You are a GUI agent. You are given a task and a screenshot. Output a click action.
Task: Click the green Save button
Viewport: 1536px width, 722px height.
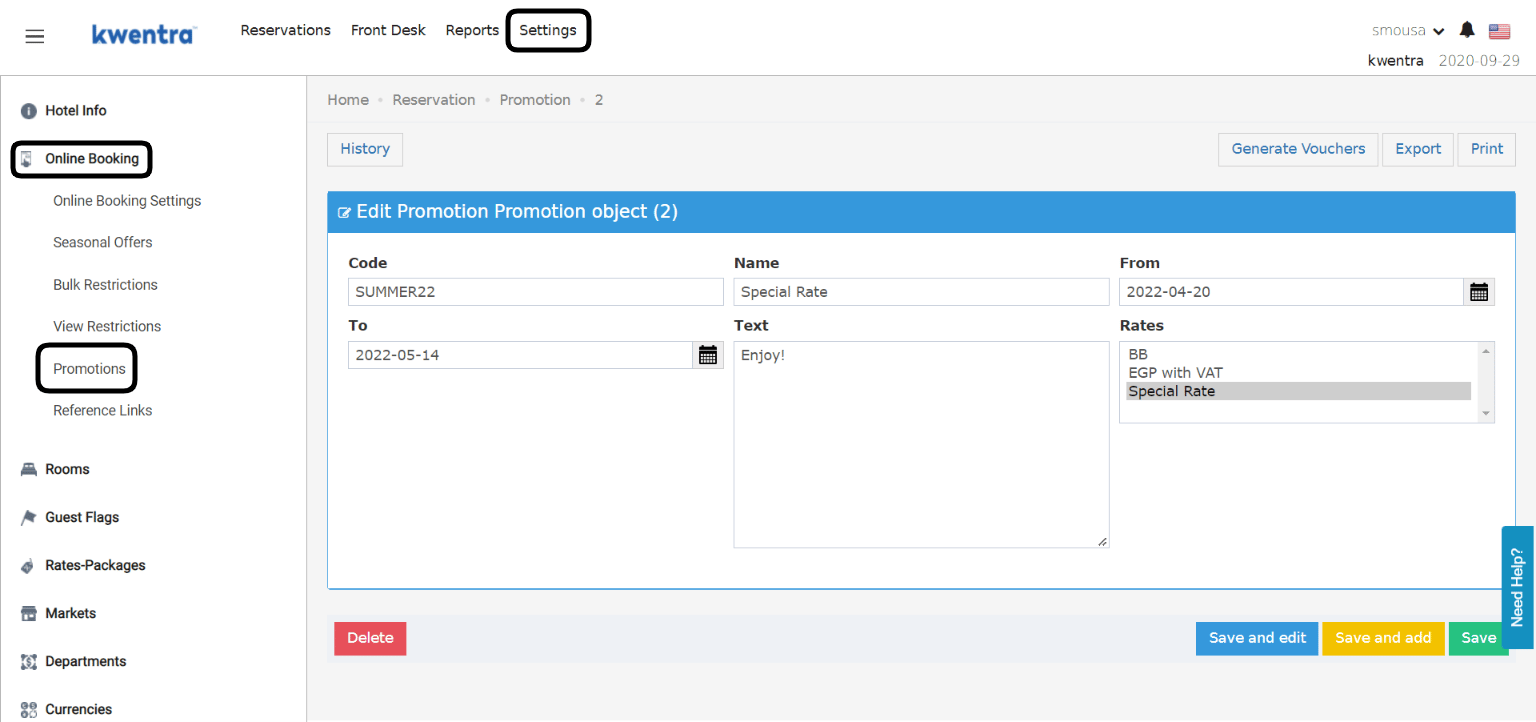[1478, 638]
